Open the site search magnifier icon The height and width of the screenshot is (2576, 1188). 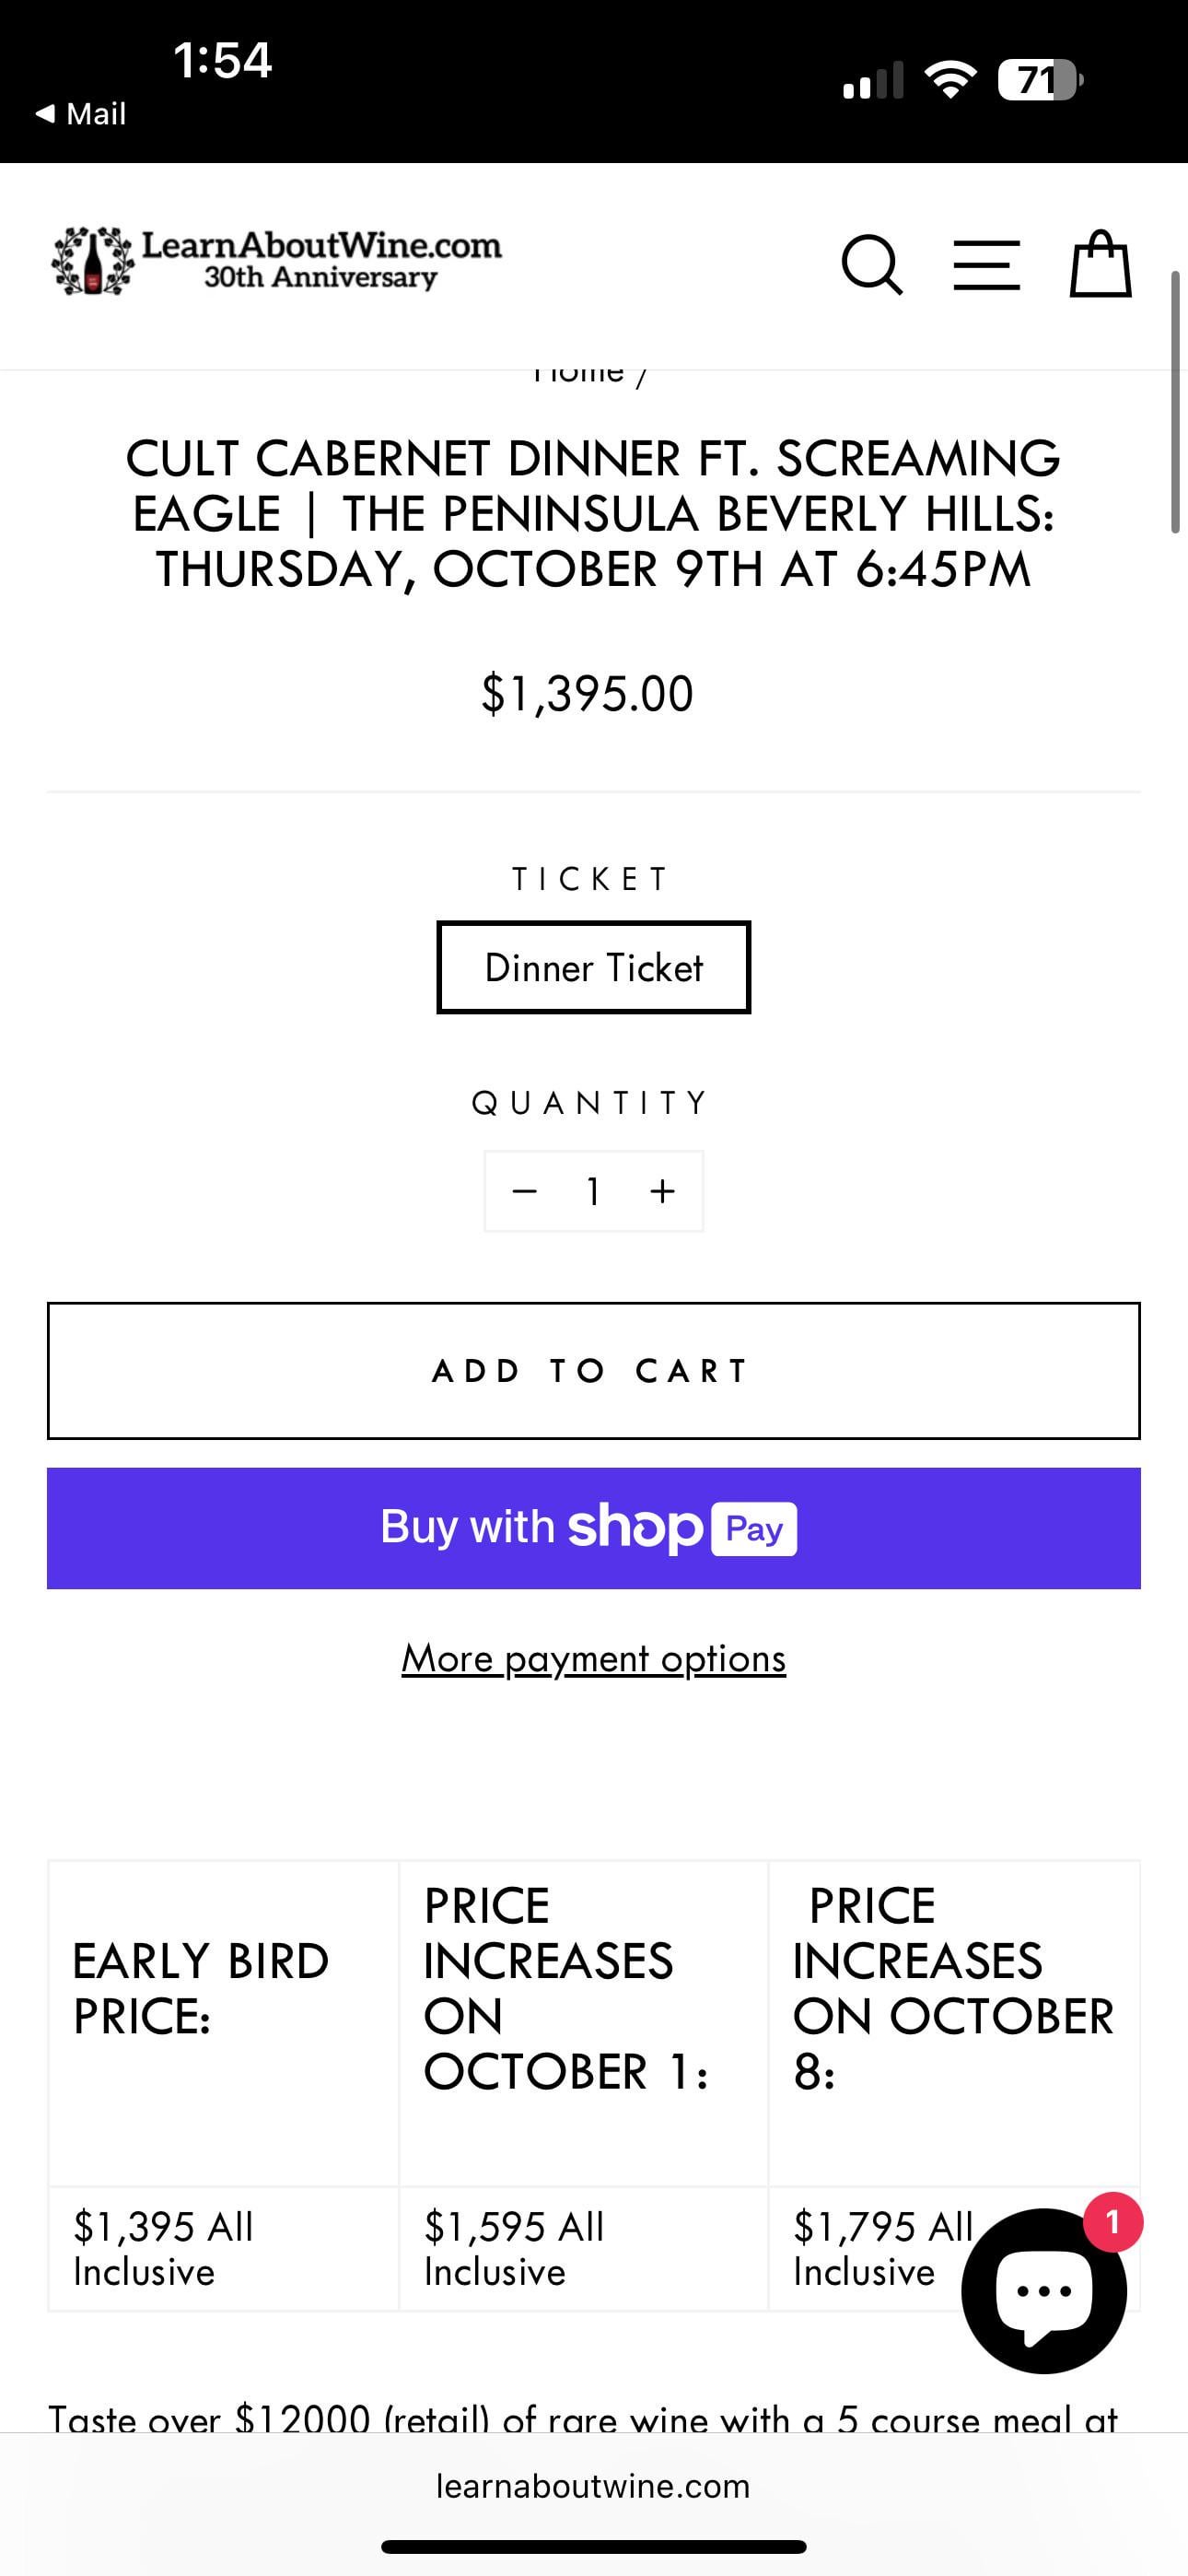[872, 265]
